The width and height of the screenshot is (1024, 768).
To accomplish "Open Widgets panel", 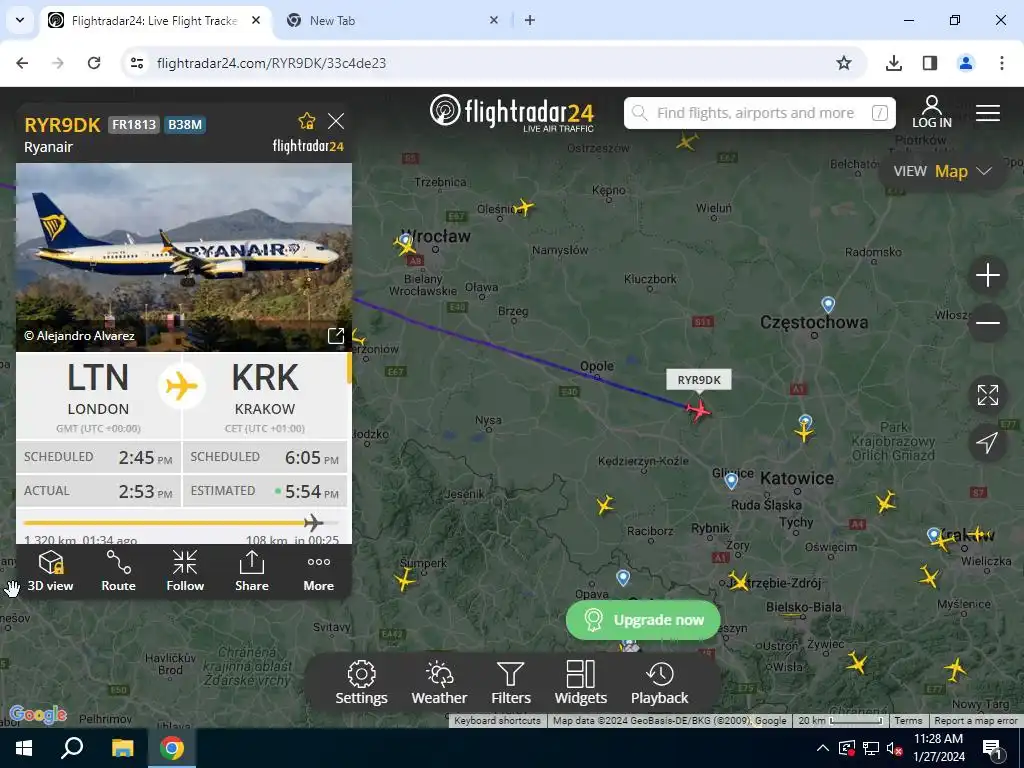I will pos(581,683).
